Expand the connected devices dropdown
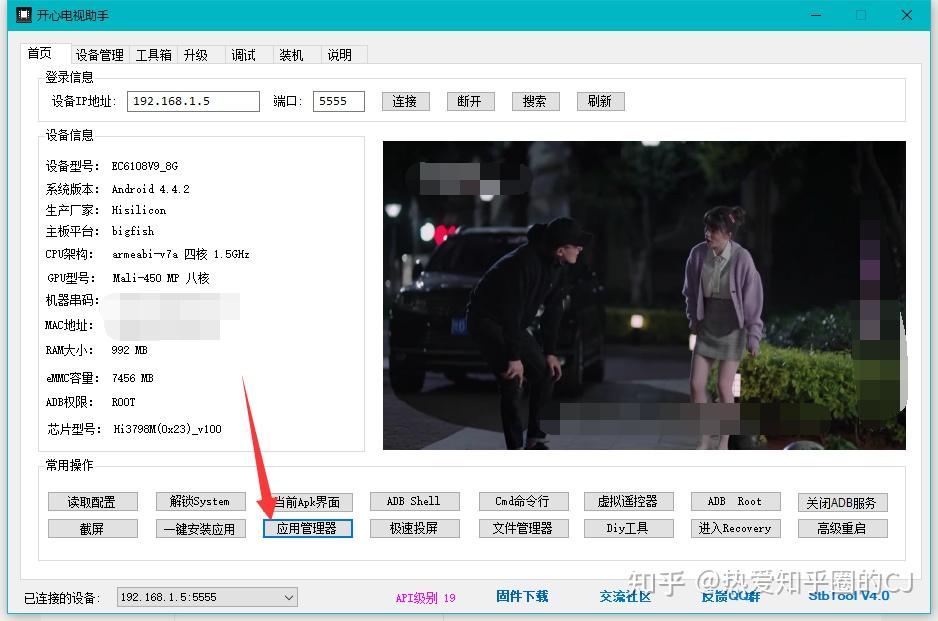 click(288, 597)
